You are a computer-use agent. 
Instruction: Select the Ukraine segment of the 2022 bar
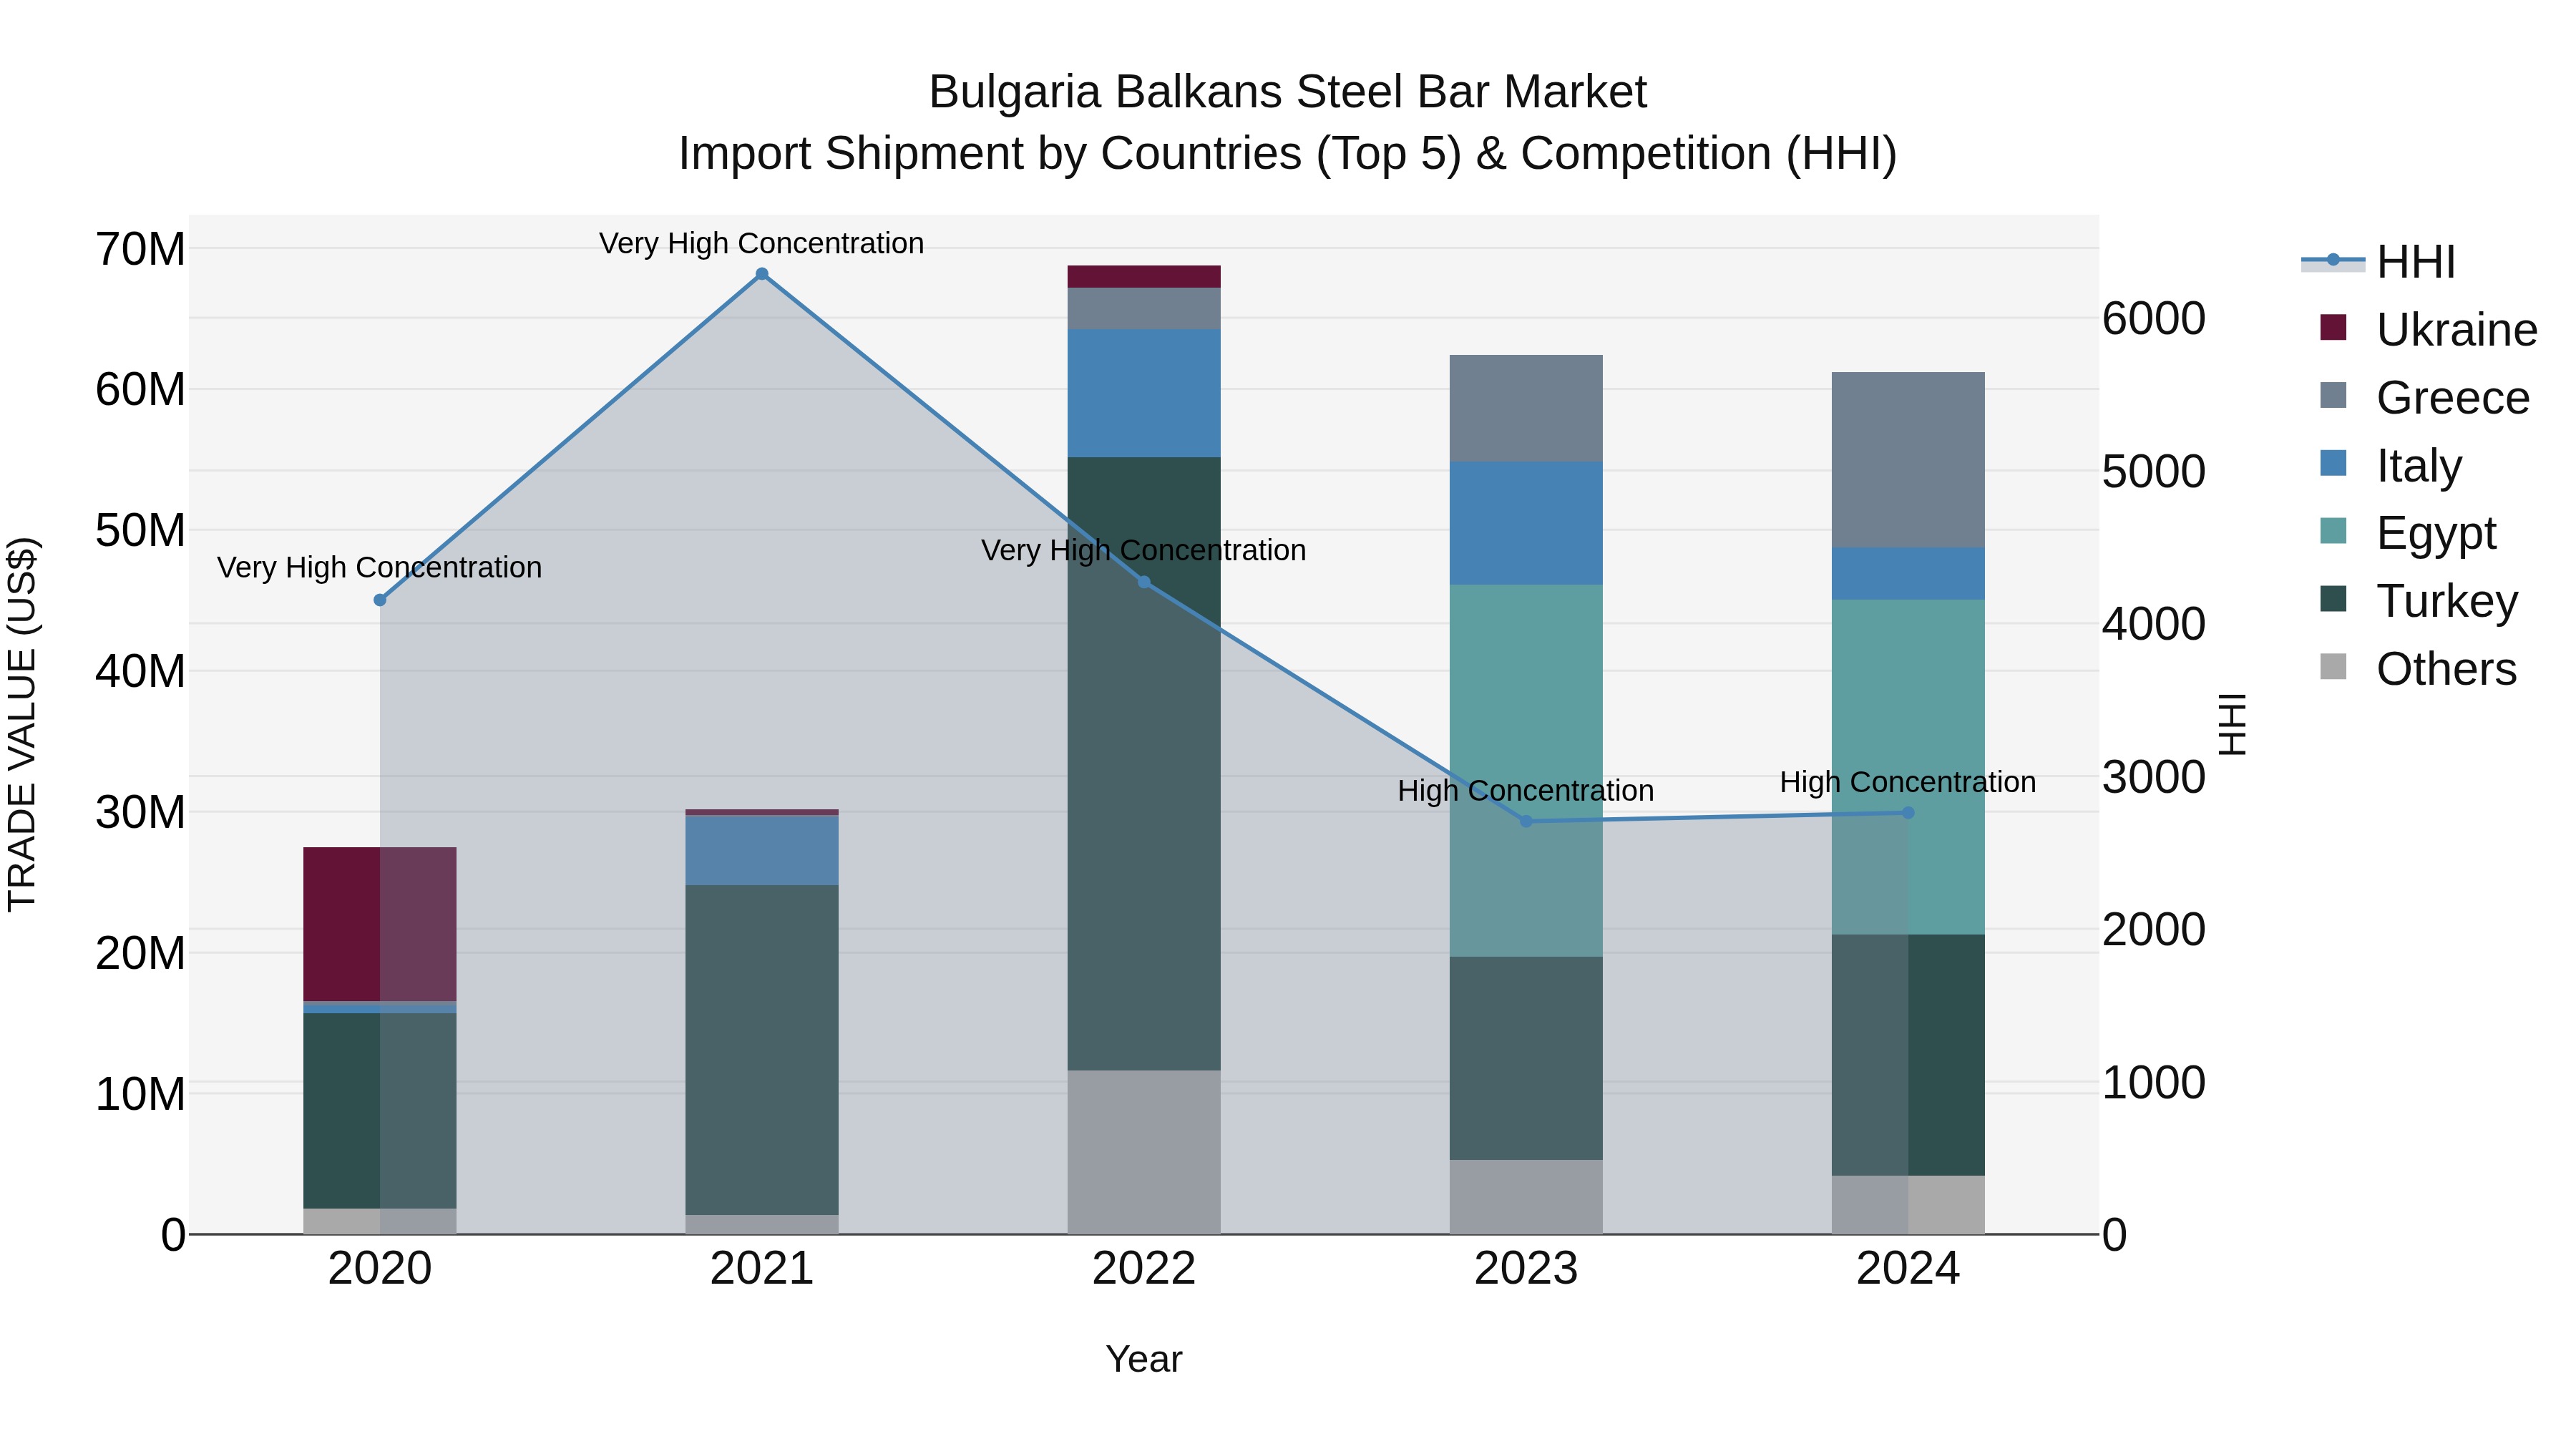[x=1144, y=277]
